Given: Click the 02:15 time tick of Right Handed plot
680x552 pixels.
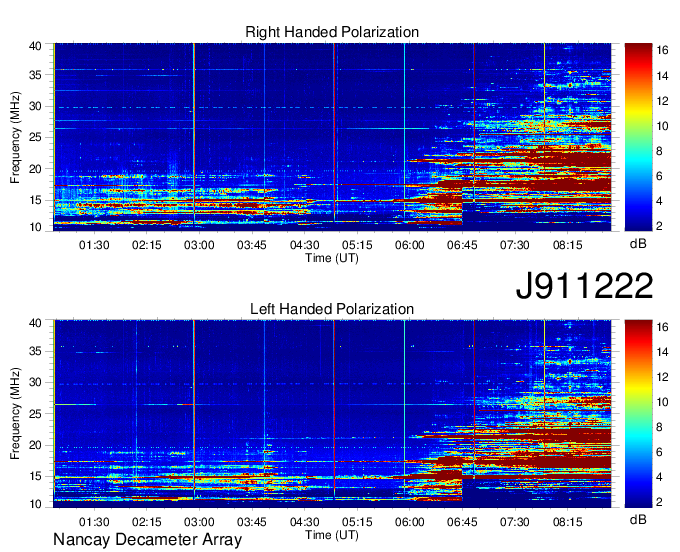Looking at the screenshot, I should pos(147,245).
